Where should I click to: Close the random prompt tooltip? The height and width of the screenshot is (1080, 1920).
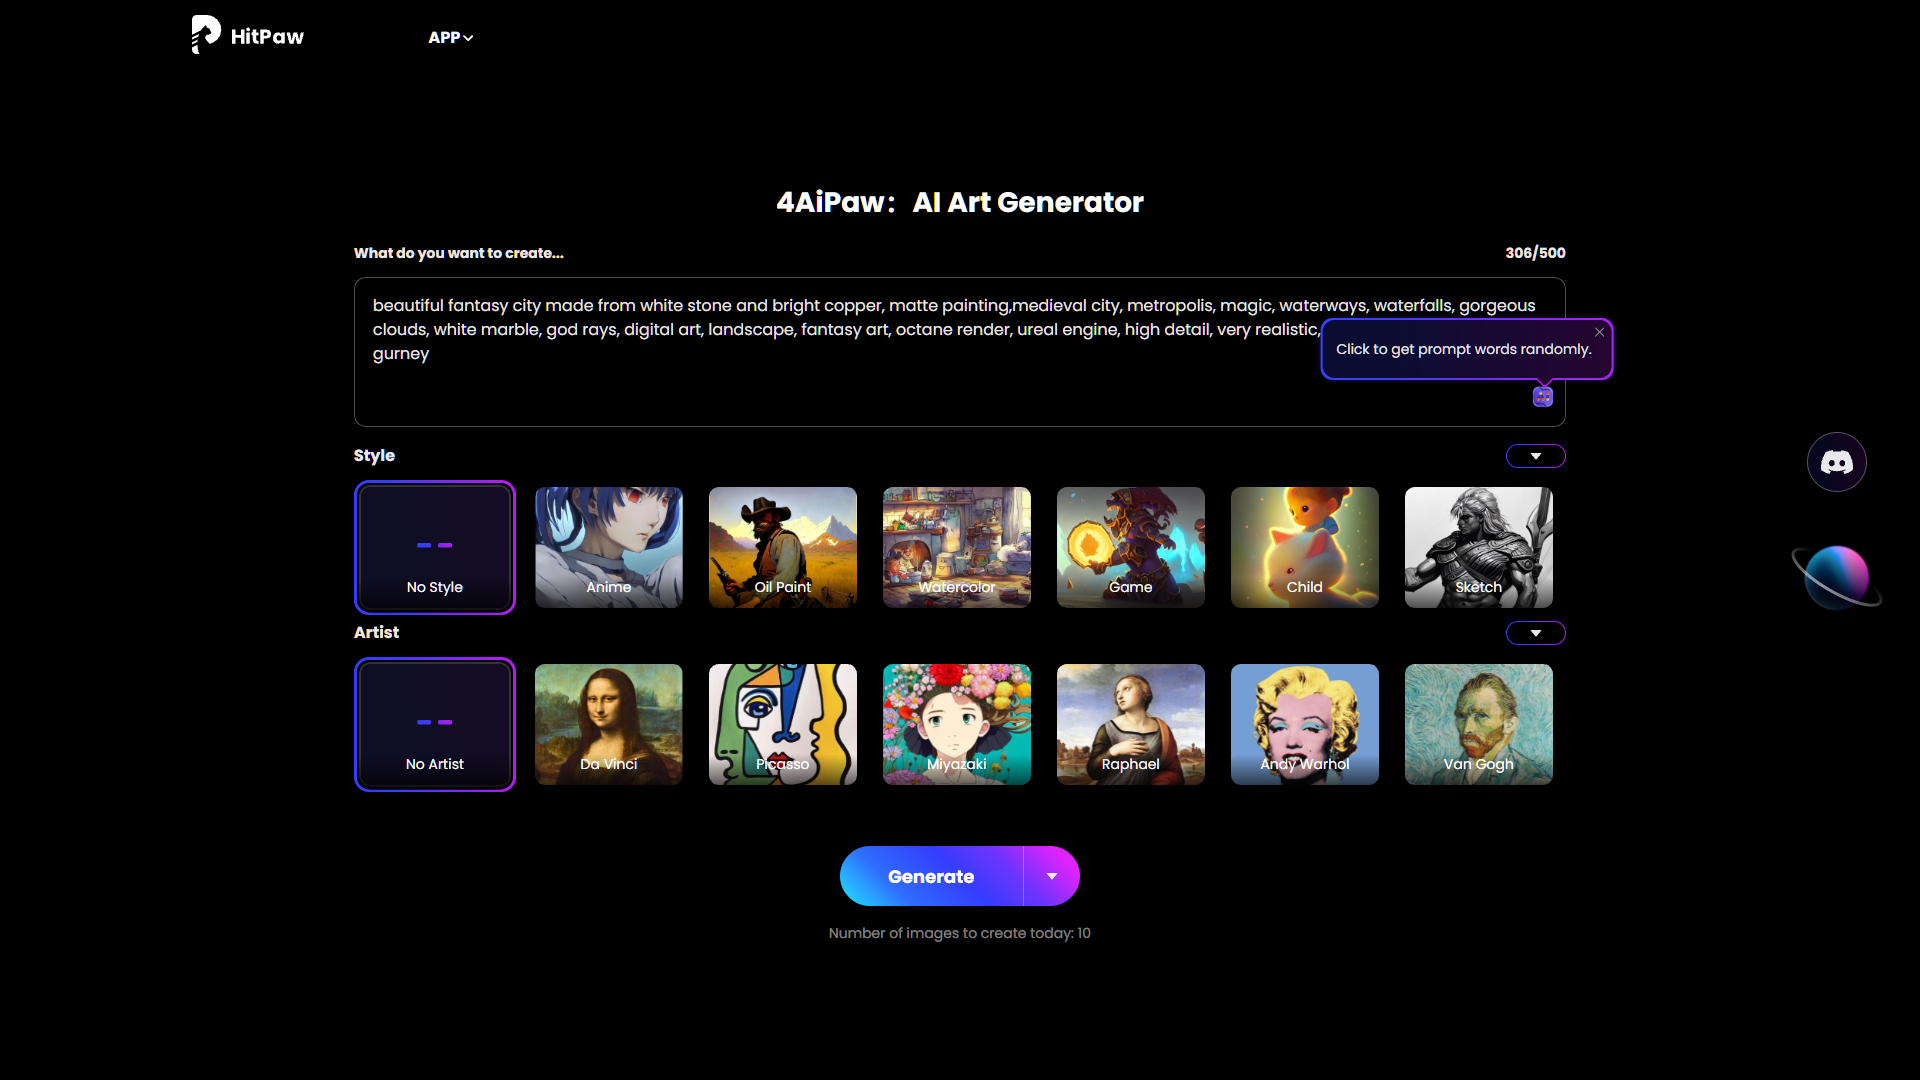coord(1599,332)
